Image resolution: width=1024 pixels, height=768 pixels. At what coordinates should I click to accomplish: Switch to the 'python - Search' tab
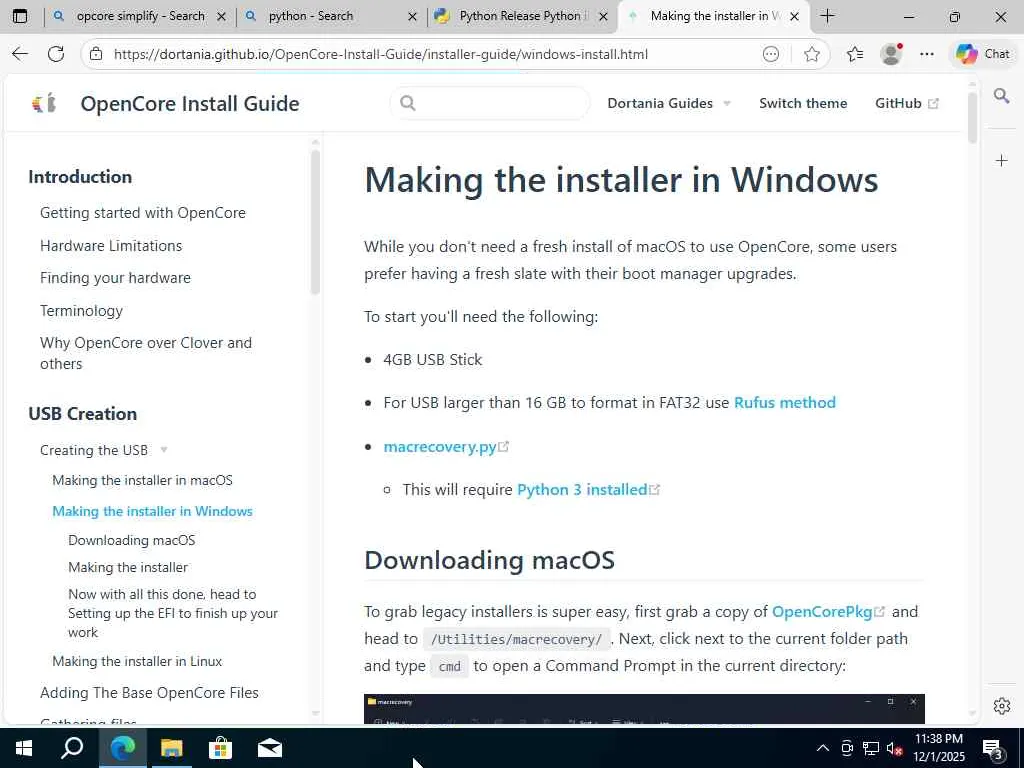[x=310, y=16]
